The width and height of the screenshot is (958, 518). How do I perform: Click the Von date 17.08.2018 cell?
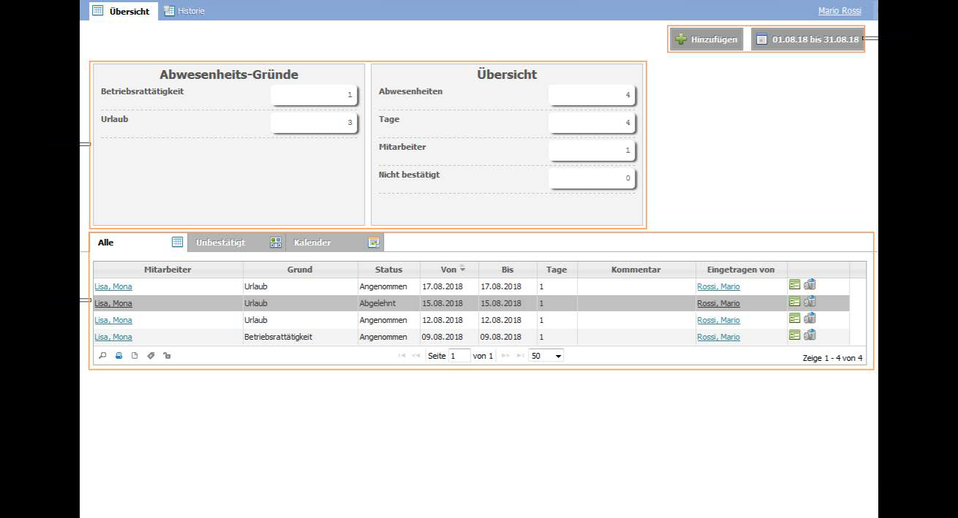[449, 286]
